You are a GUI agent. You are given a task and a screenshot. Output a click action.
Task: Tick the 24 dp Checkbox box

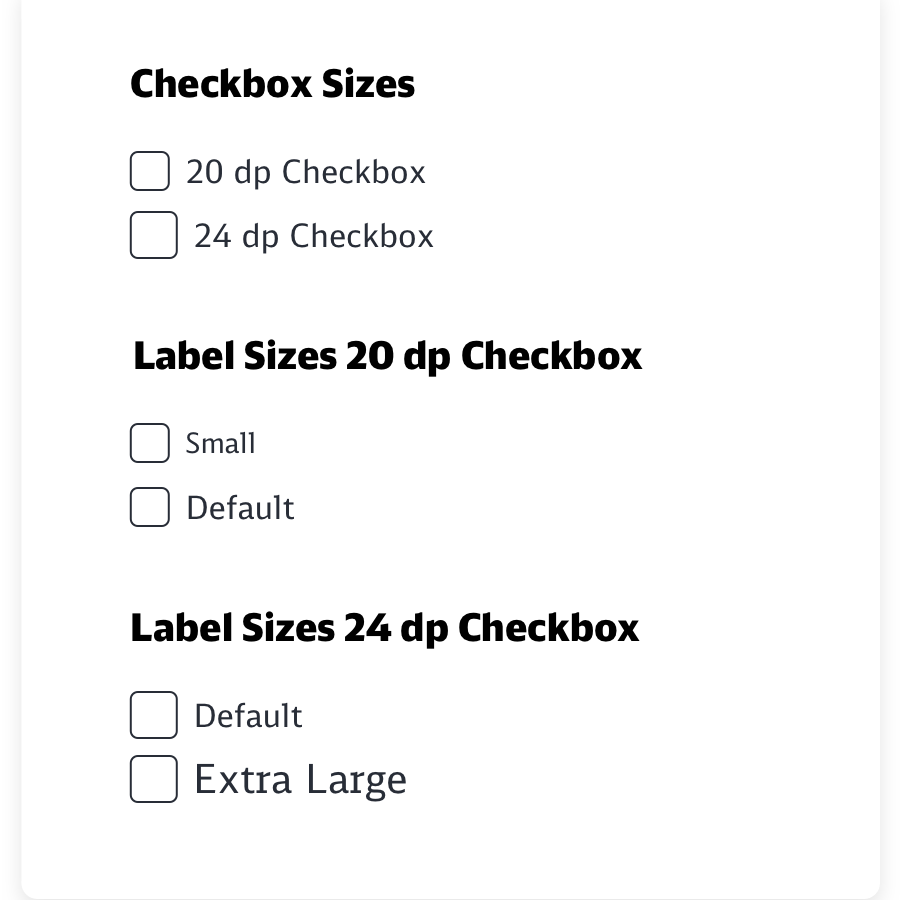[x=154, y=235]
